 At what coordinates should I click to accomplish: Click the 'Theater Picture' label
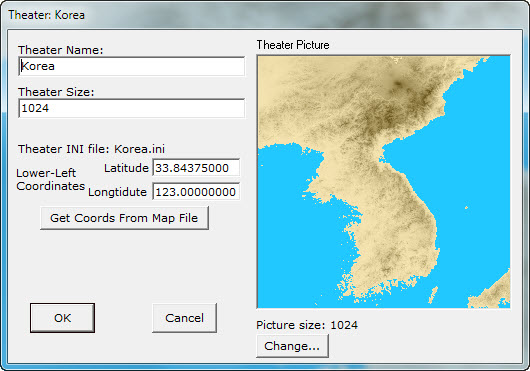[293, 45]
